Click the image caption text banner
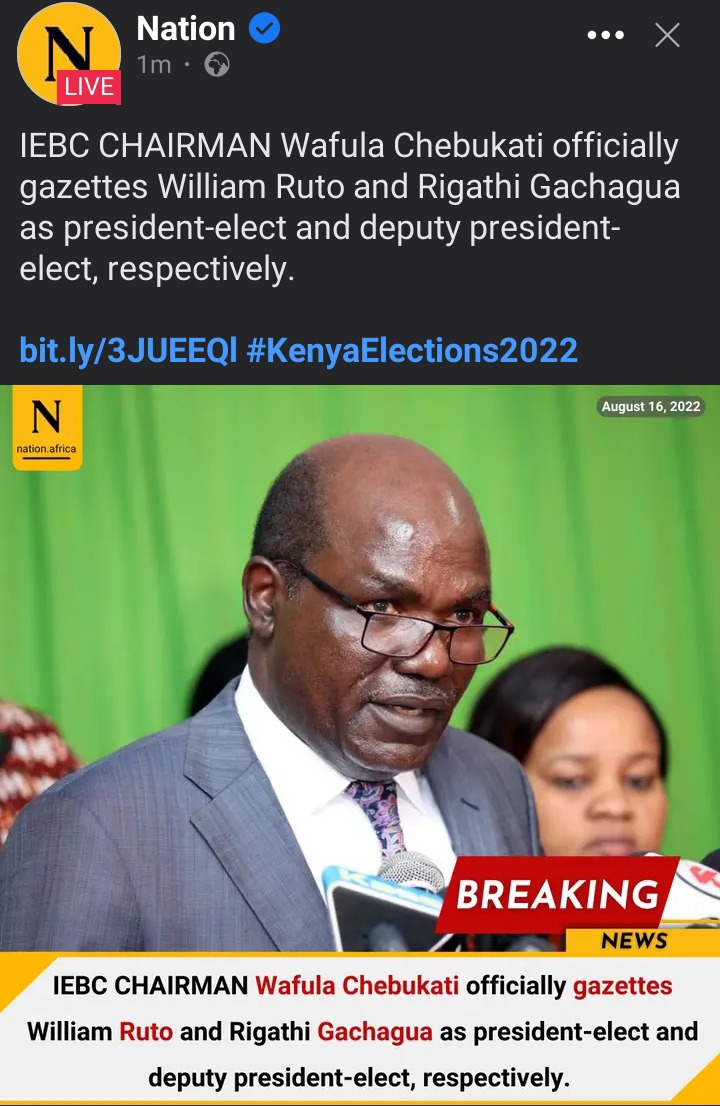This screenshot has height=1106, width=720. coord(360,1031)
